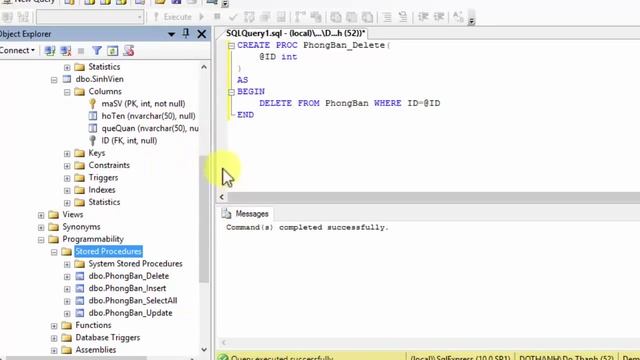
Task: Collapse the BEGIN code outline block
Action: click(x=231, y=92)
